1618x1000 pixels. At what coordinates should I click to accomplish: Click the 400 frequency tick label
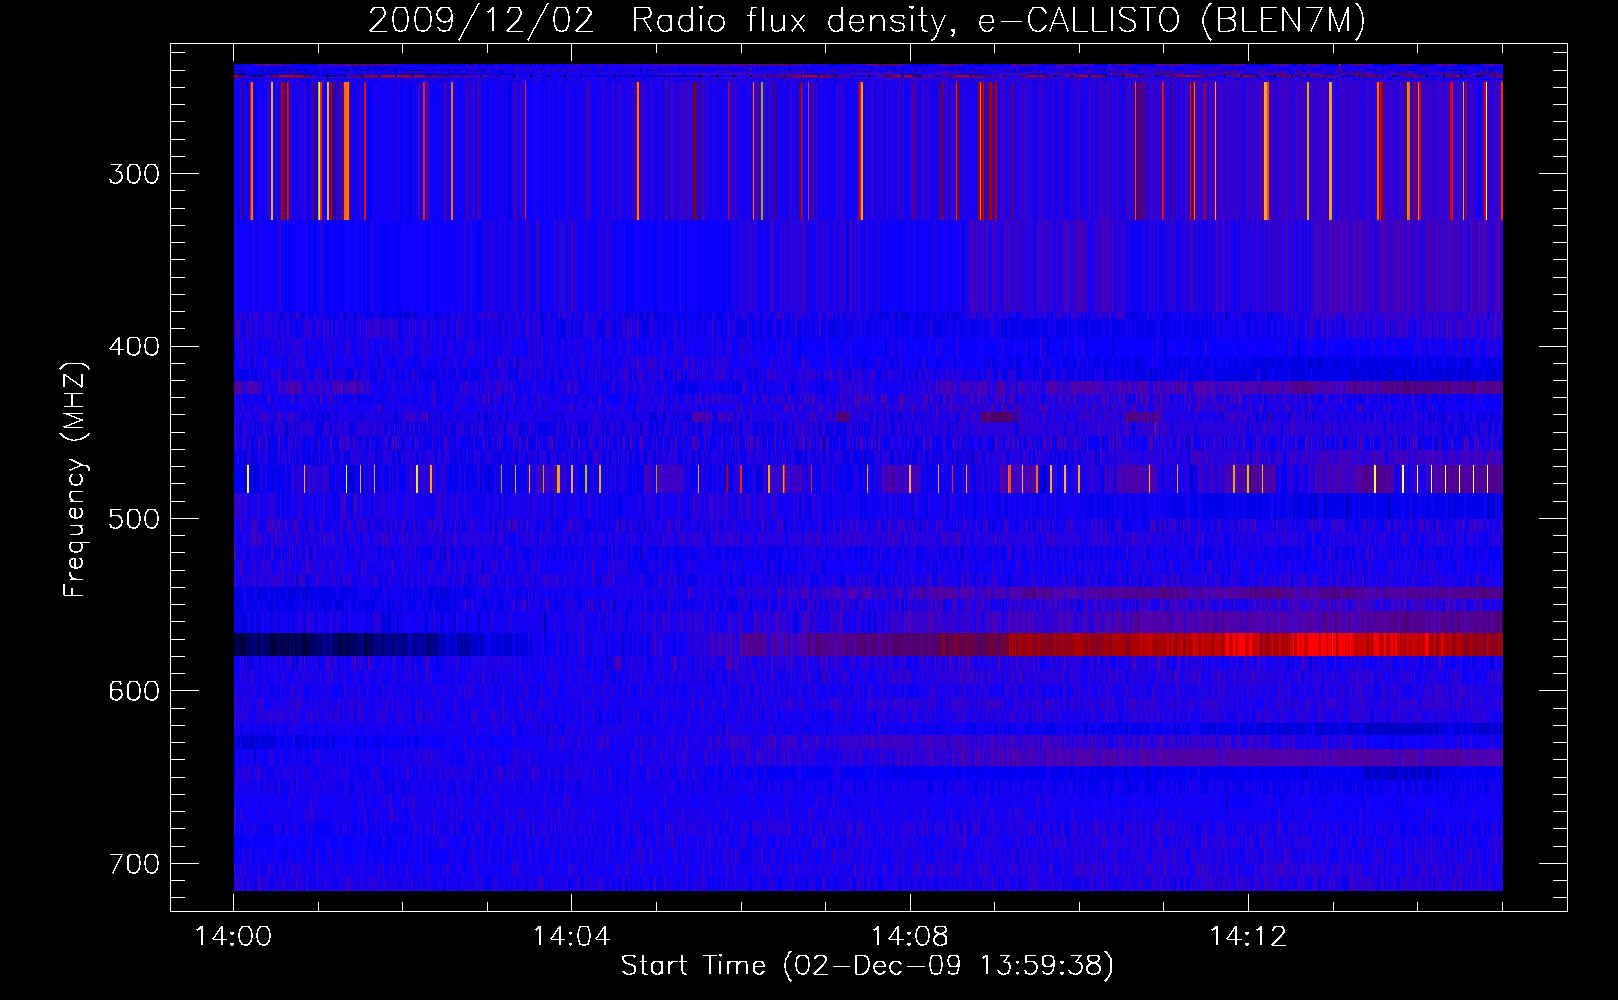click(134, 347)
